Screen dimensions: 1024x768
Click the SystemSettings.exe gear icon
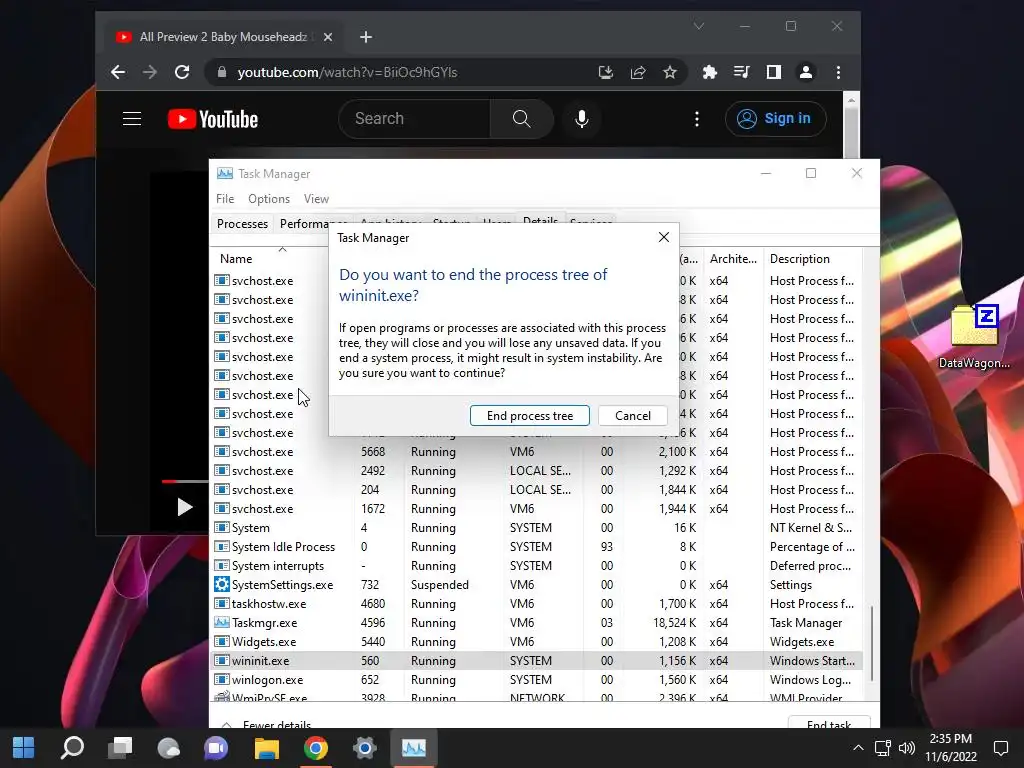(x=222, y=584)
